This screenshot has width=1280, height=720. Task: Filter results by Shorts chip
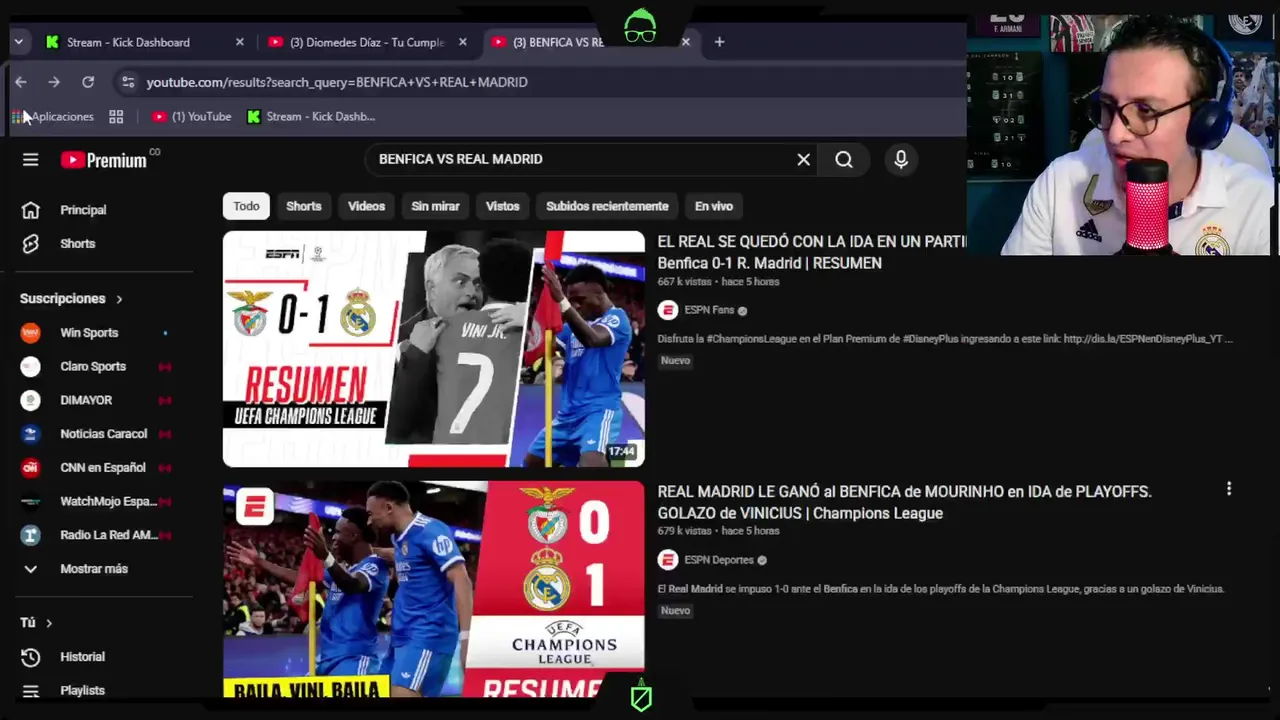pyautogui.click(x=304, y=206)
